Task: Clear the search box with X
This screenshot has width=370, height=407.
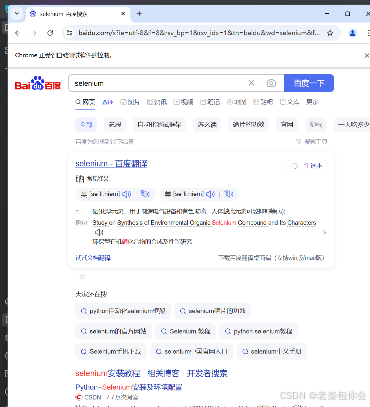Action: tap(251, 83)
